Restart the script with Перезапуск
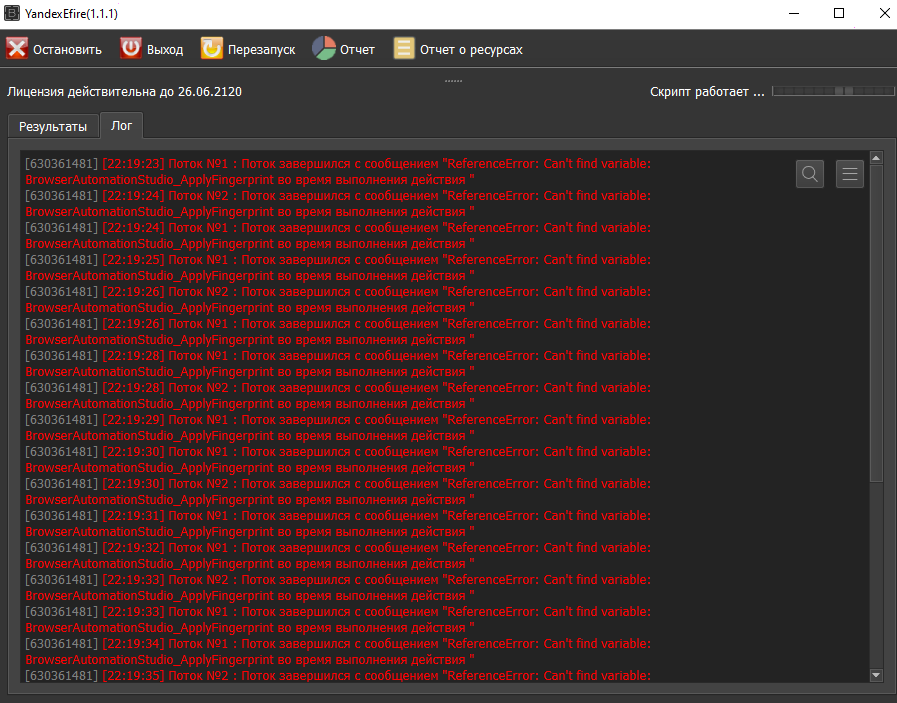897x703 pixels. (x=248, y=49)
